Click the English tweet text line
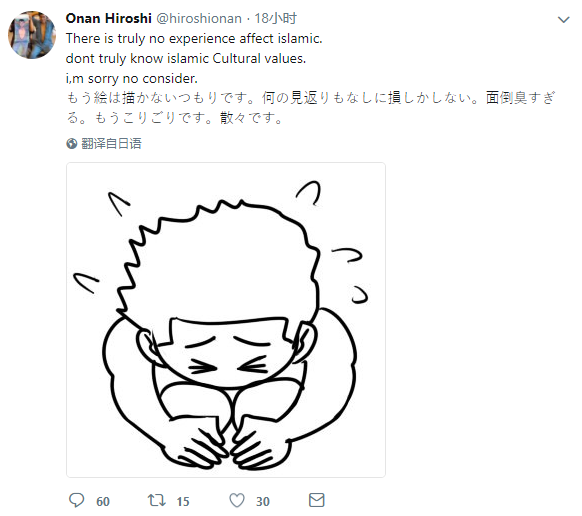 point(194,39)
